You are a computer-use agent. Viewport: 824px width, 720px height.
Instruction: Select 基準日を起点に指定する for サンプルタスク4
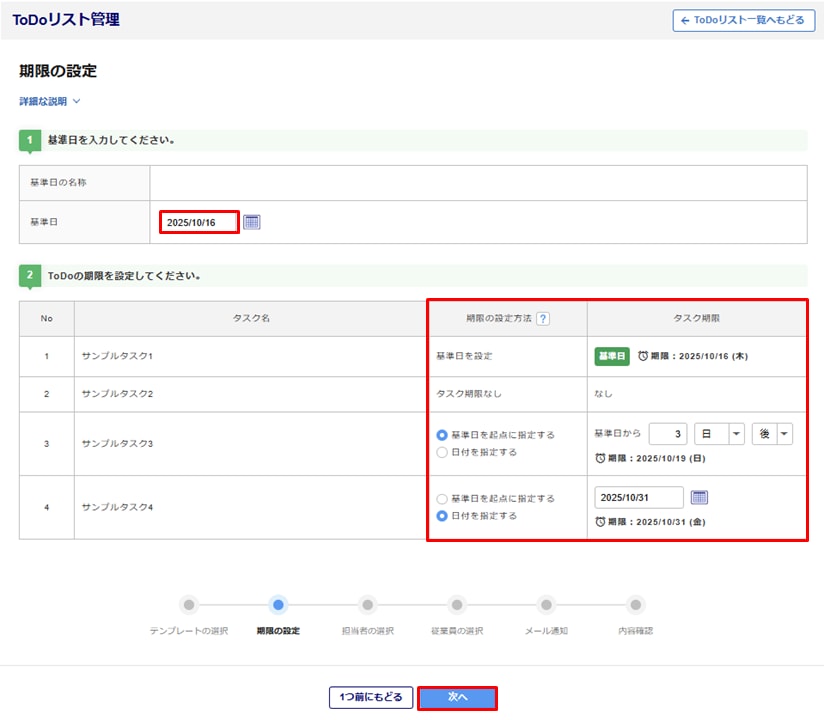point(442,498)
